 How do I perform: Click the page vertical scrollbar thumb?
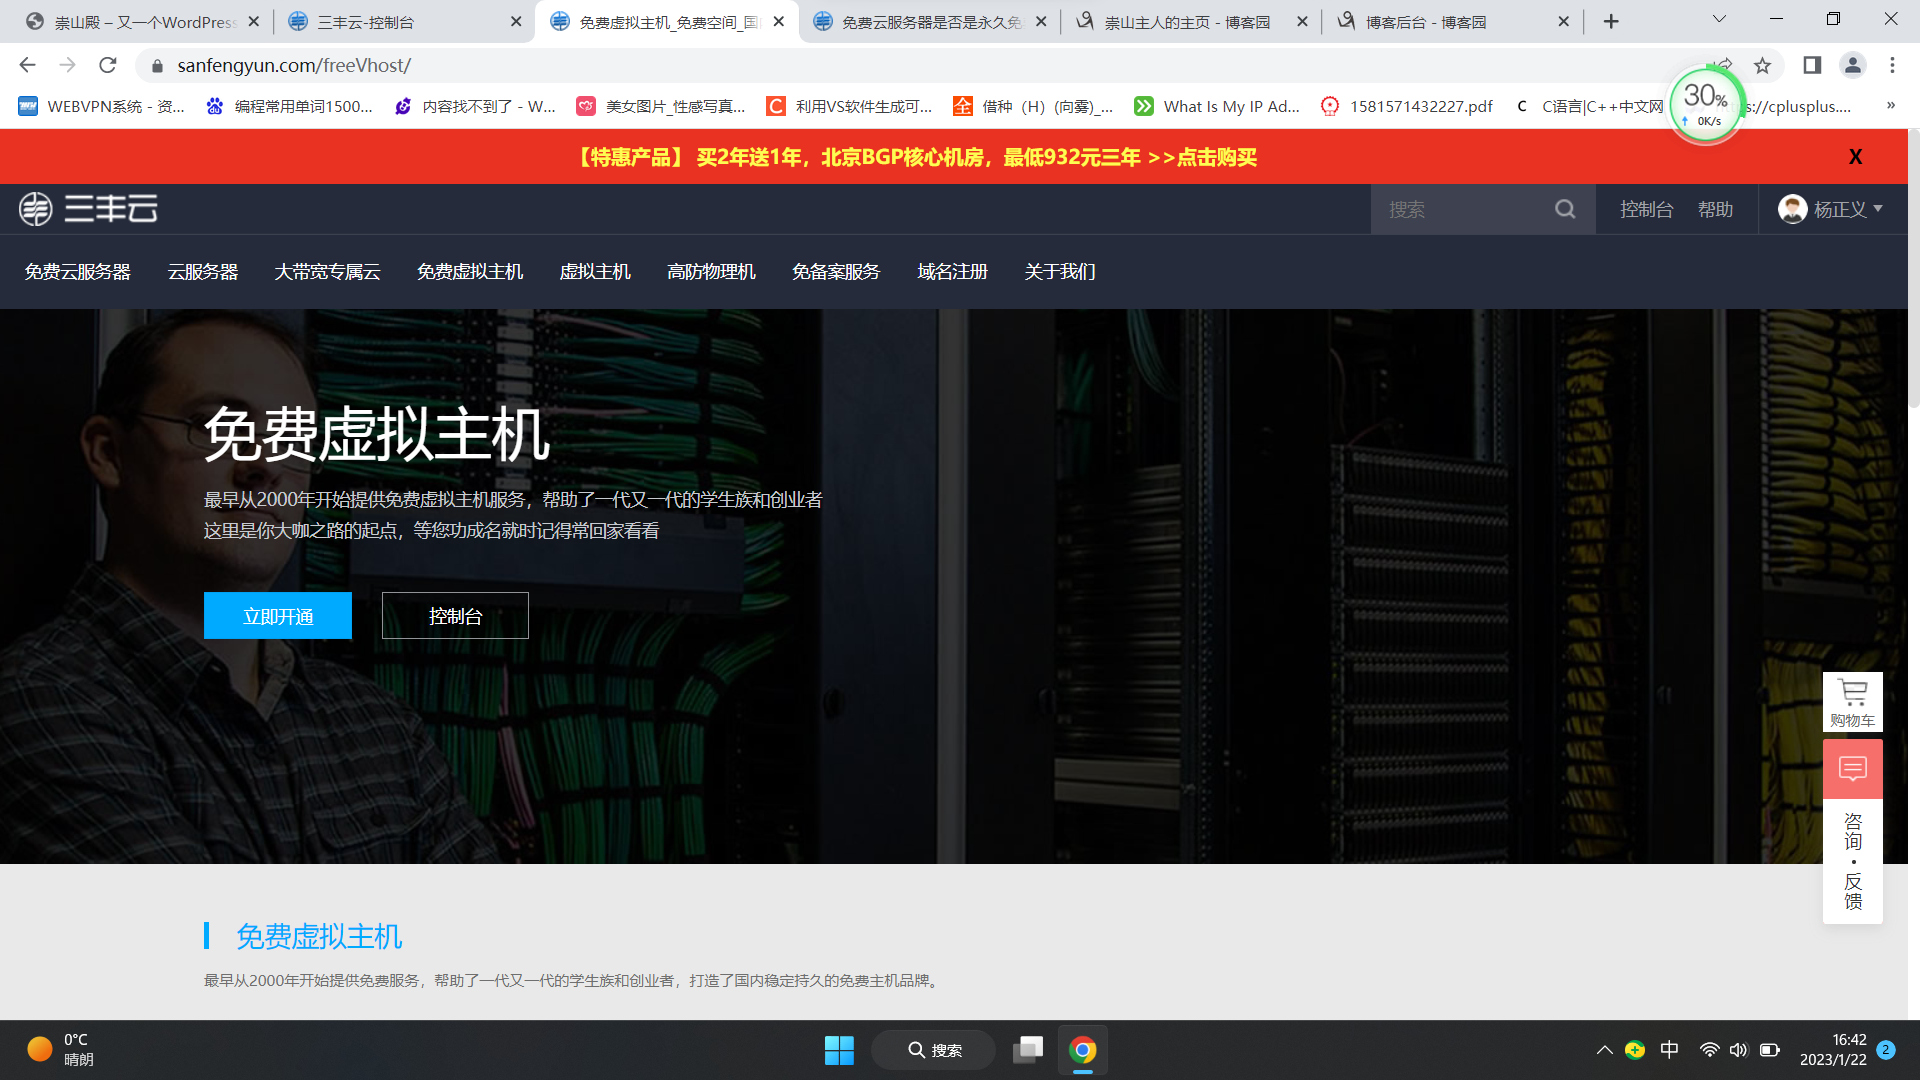[x=1913, y=270]
